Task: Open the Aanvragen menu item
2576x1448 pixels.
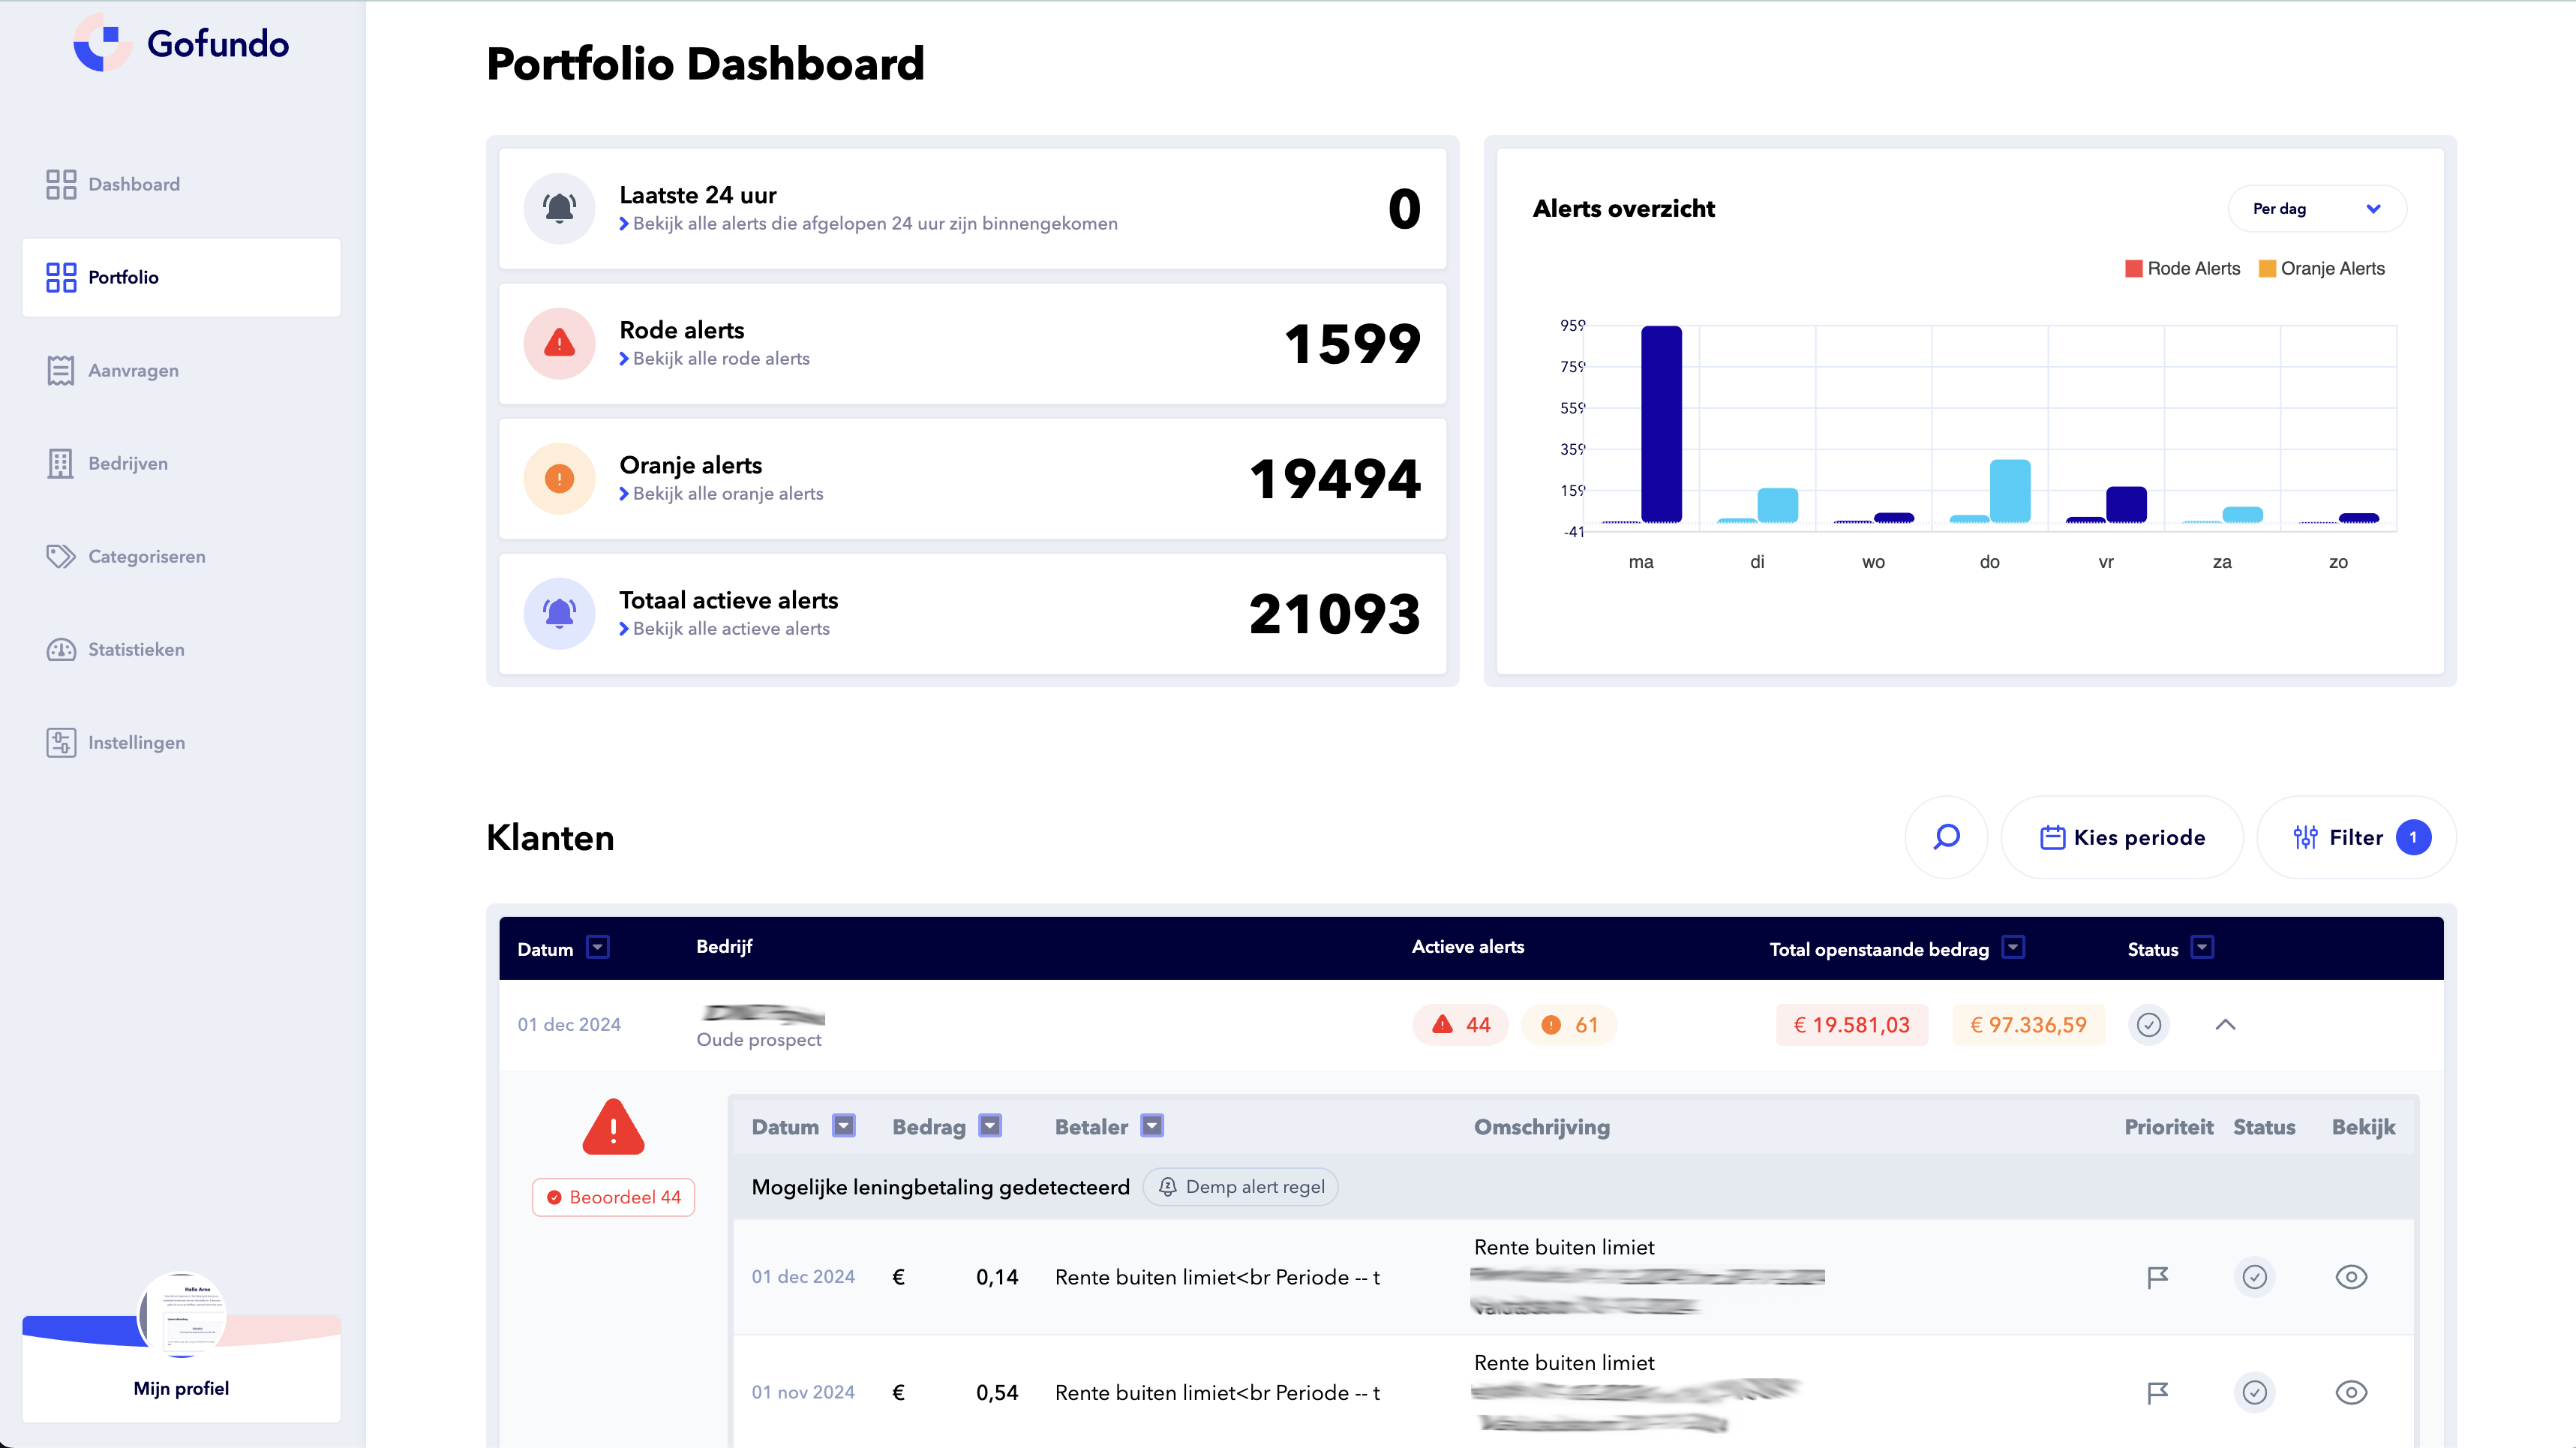Action: tap(133, 370)
